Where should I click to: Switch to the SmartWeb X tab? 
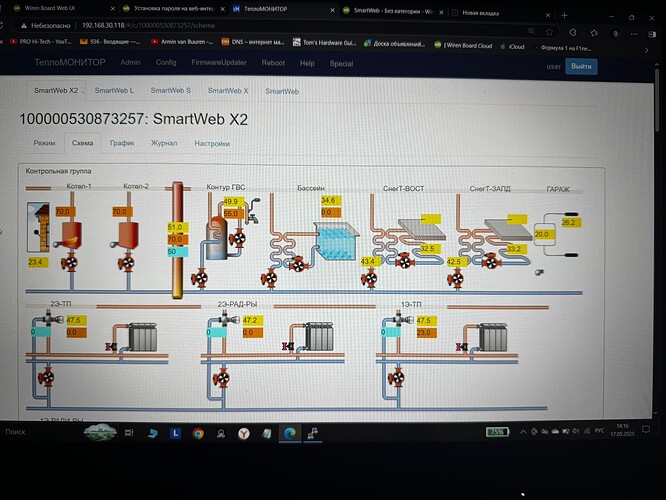(x=228, y=91)
